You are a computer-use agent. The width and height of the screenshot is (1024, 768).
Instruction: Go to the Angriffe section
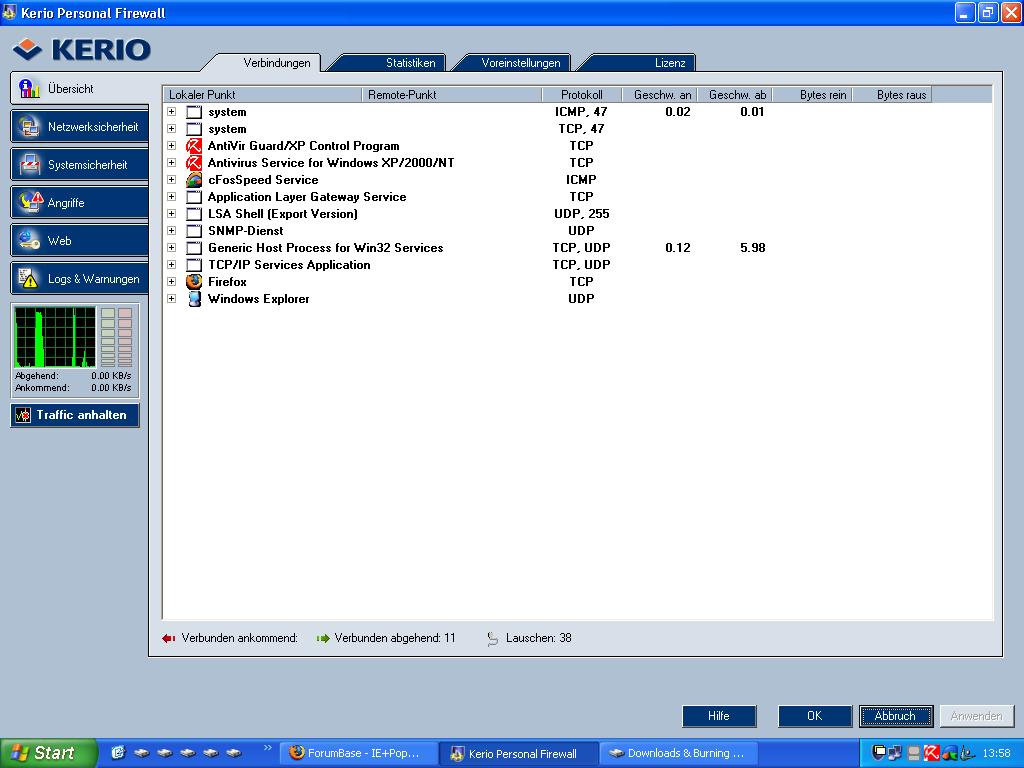click(80, 202)
